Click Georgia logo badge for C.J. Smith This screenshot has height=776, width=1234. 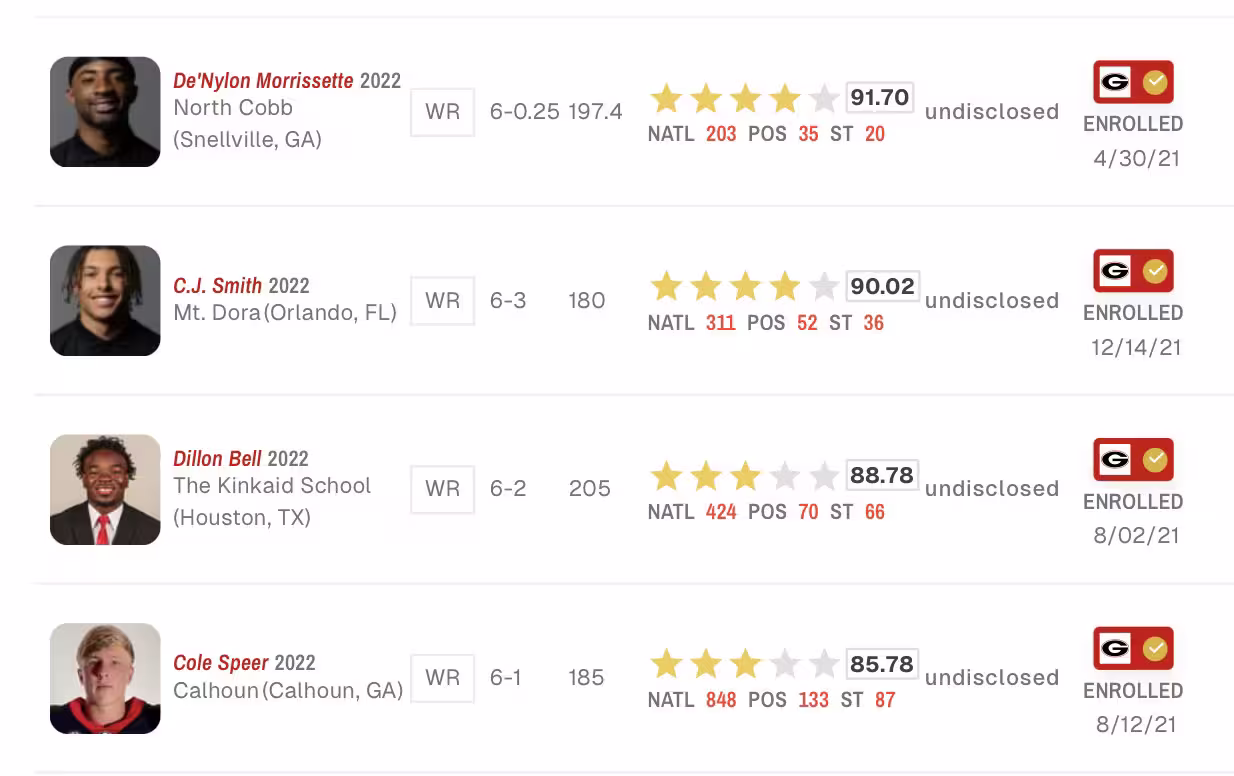coord(1115,271)
